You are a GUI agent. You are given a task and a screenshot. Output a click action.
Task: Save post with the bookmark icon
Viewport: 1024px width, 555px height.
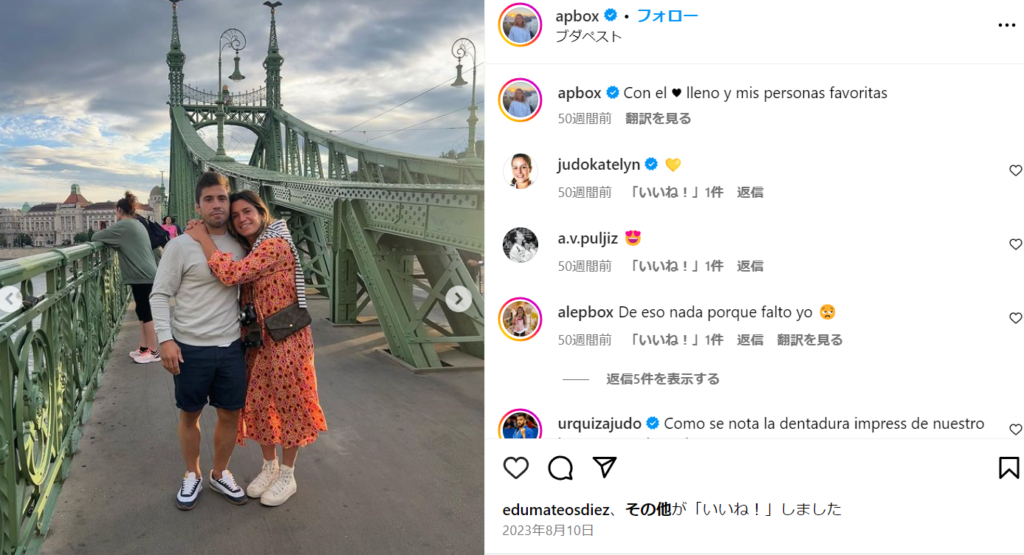[x=1008, y=468]
